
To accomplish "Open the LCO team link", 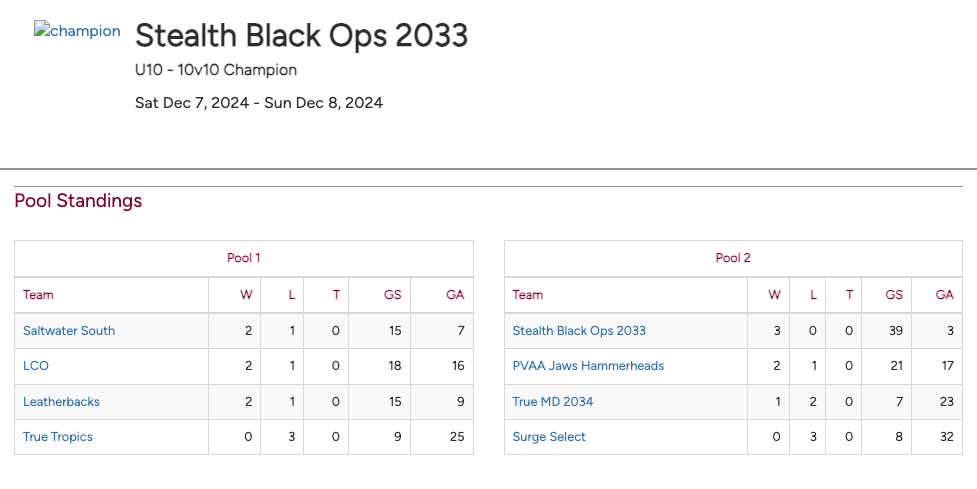I will (x=36, y=366).
